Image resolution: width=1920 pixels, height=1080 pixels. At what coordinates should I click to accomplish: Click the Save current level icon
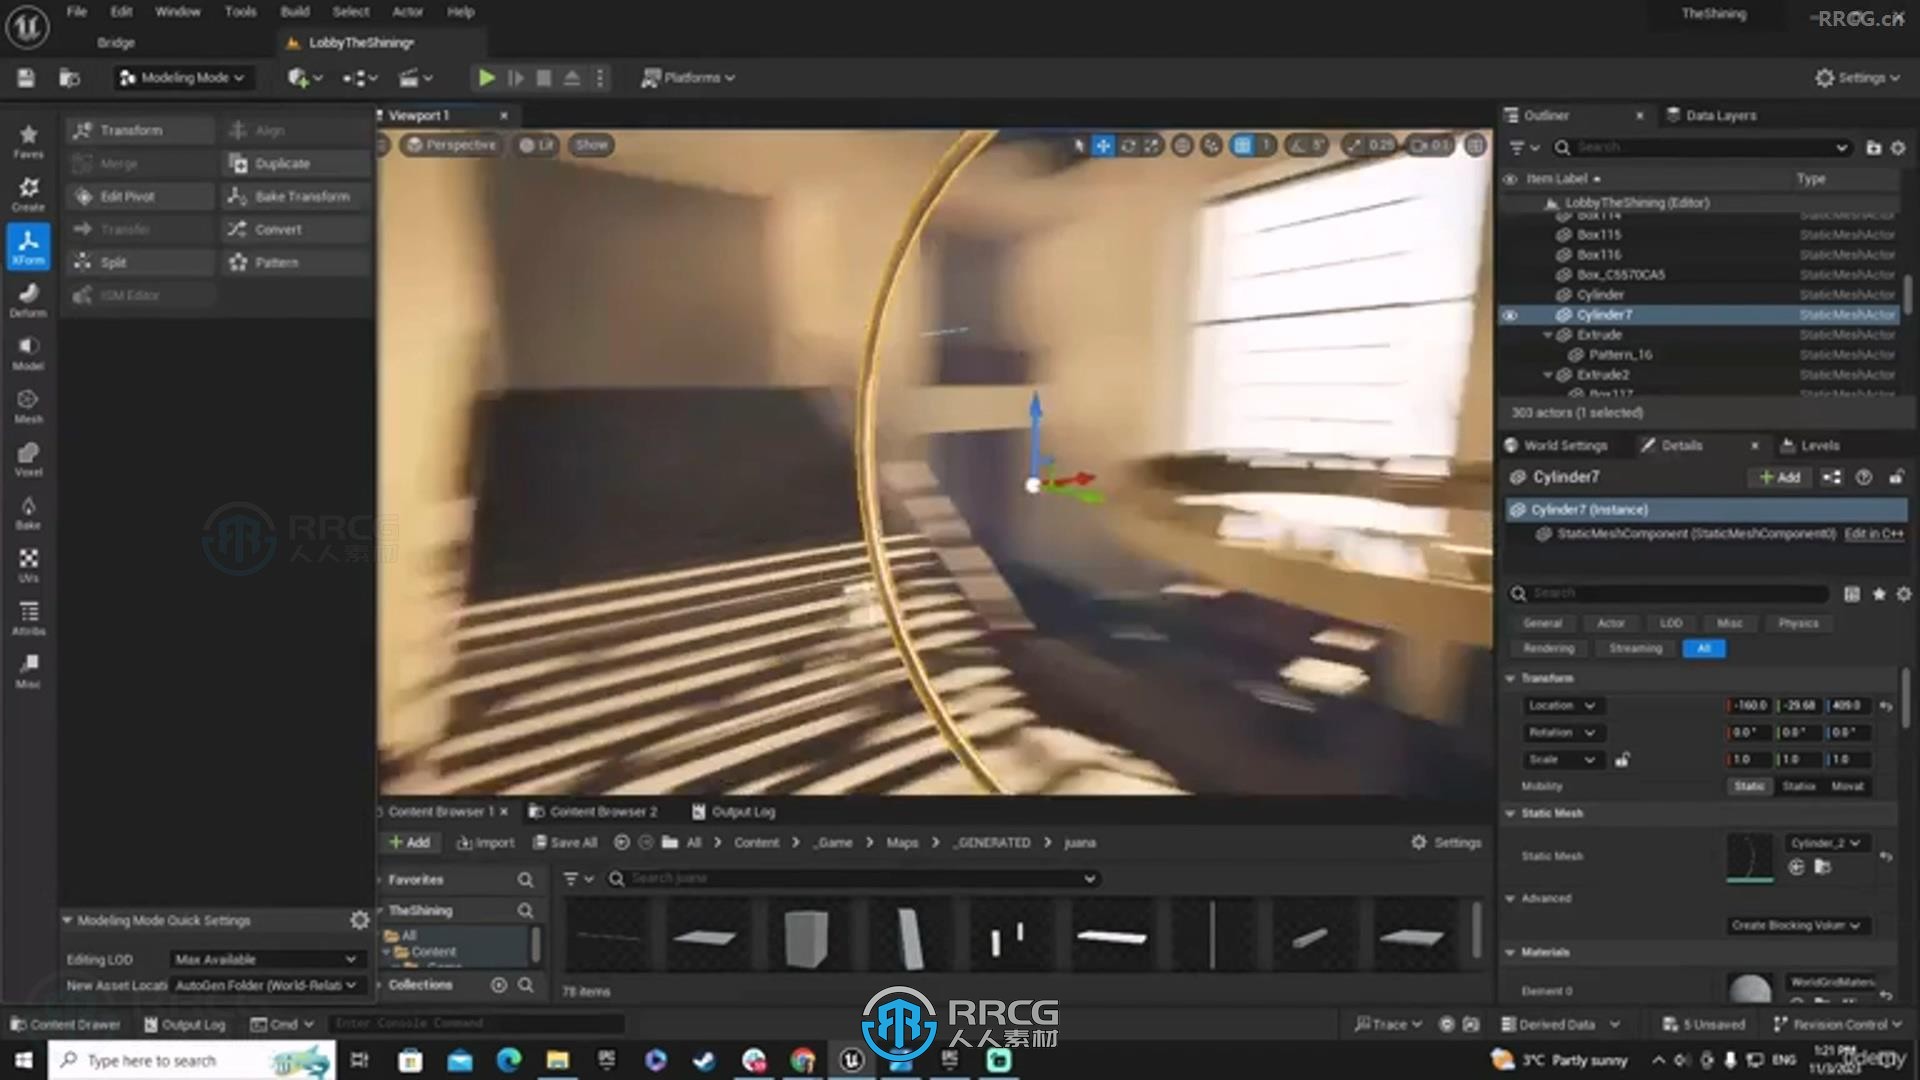[x=26, y=78]
